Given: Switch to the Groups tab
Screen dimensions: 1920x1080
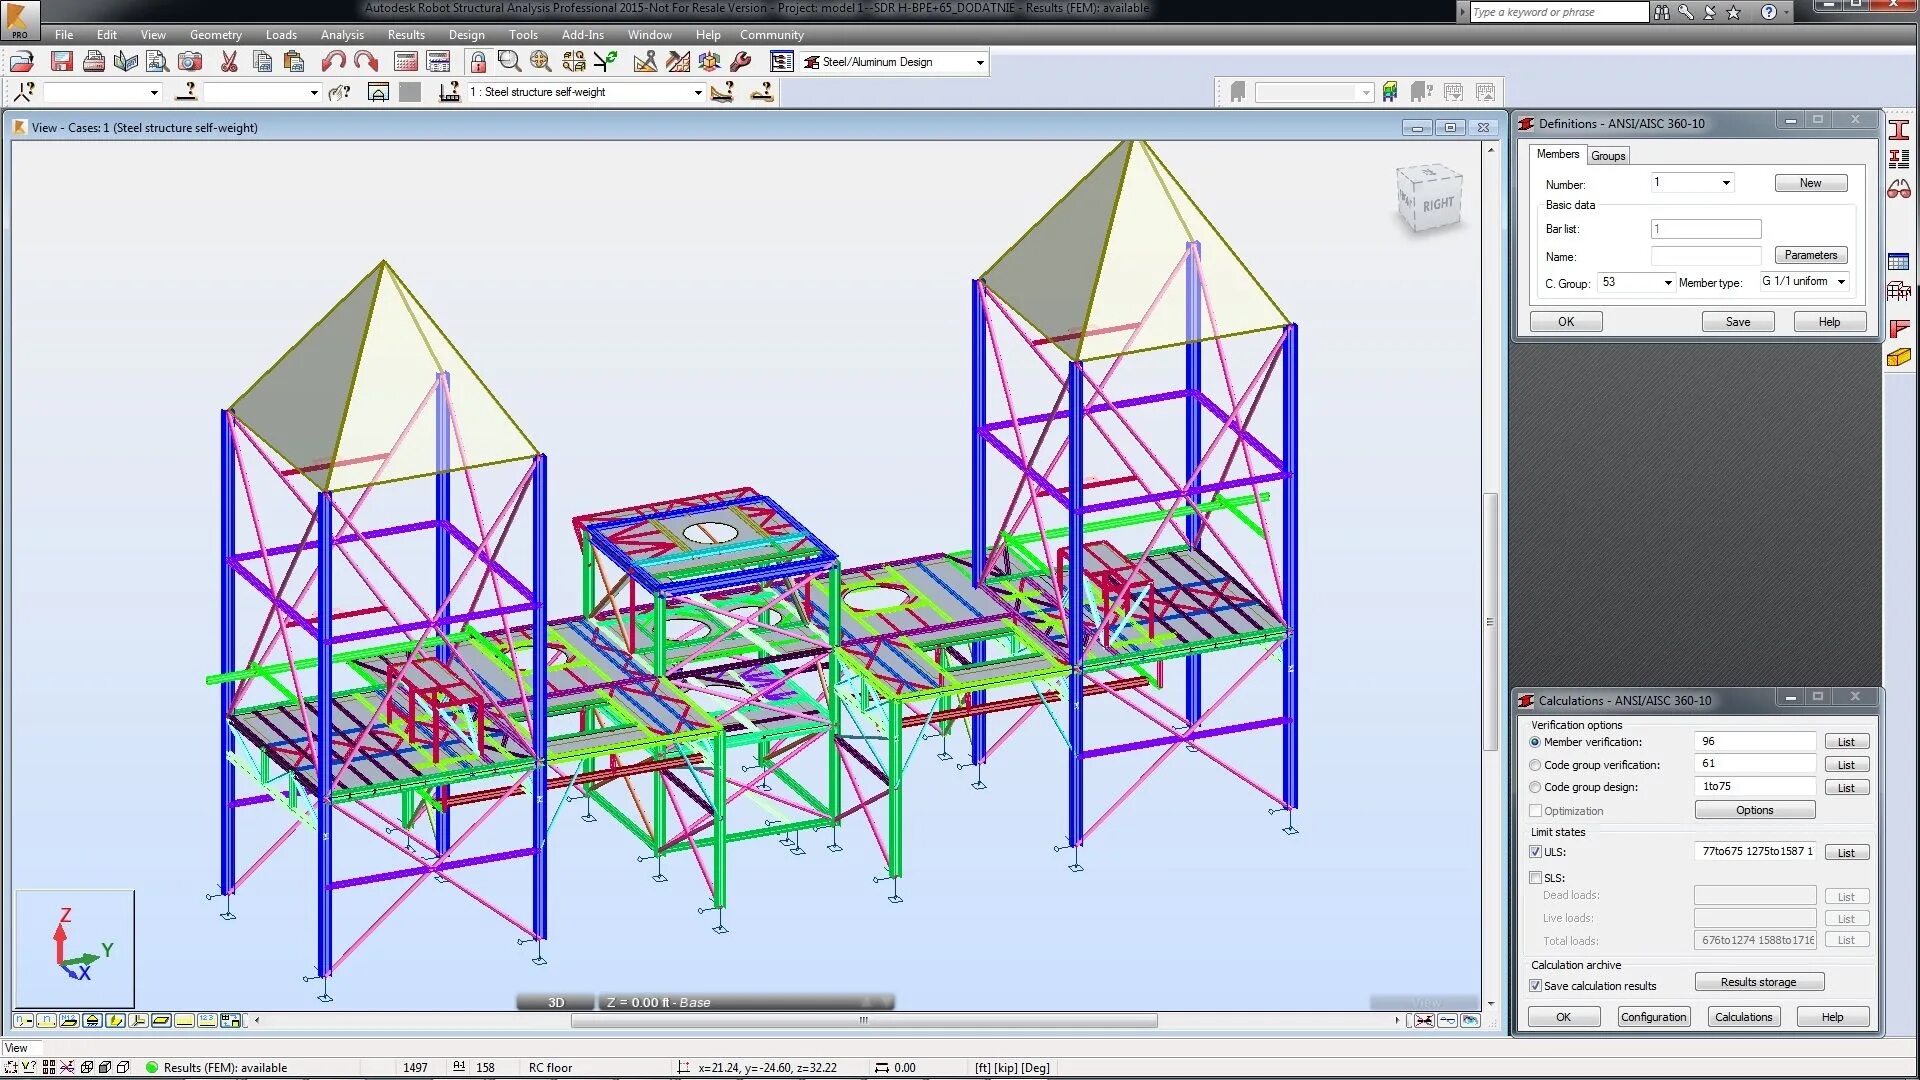Looking at the screenshot, I should coord(1608,156).
